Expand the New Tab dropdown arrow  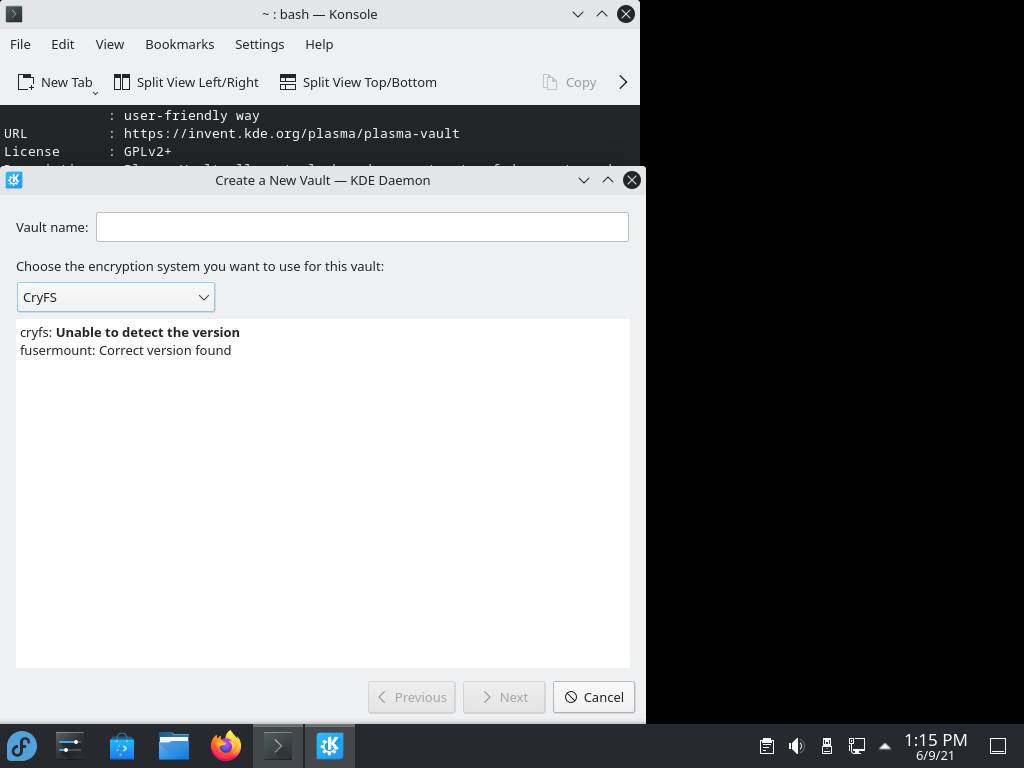point(95,93)
